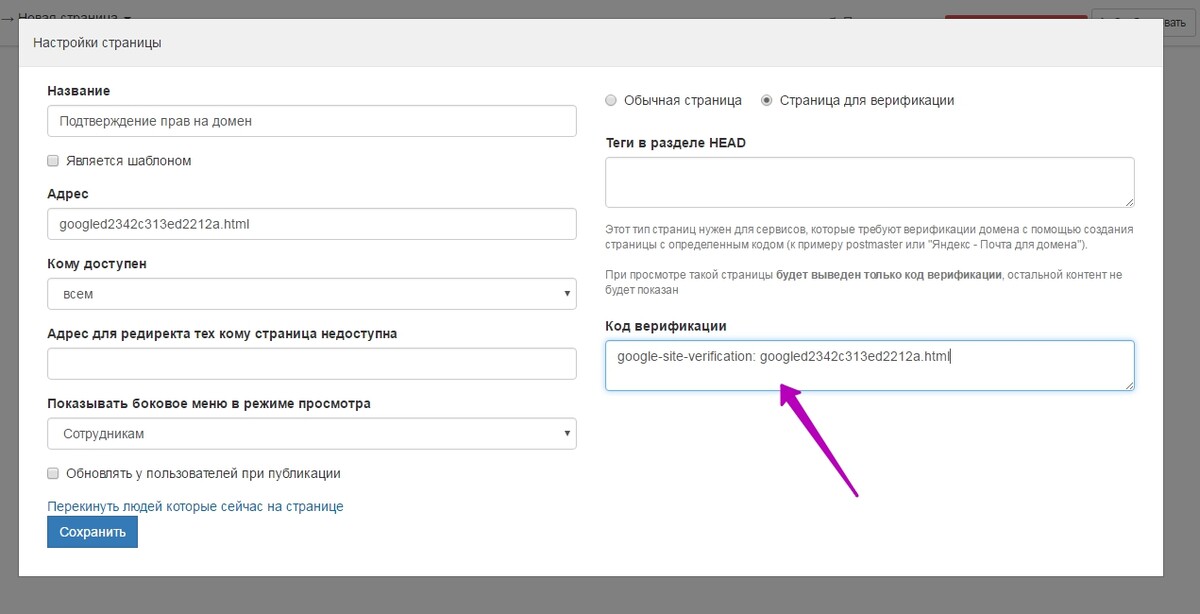Expand the Сотрудникам side menu dropdown
This screenshot has height=614, width=1200.
[312, 434]
